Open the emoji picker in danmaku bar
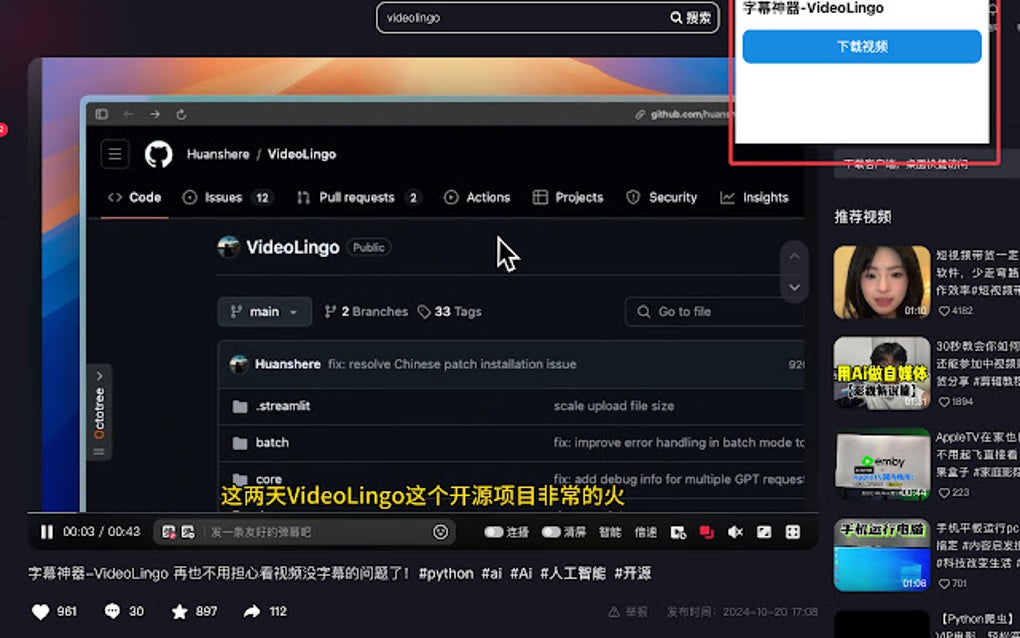 pyautogui.click(x=440, y=532)
